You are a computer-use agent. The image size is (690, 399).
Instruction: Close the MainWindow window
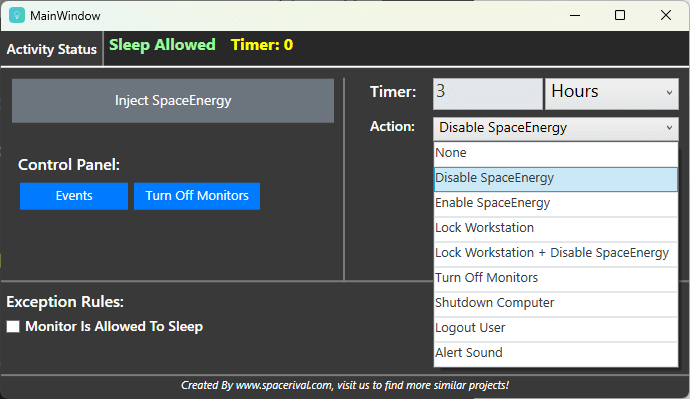(666, 15)
